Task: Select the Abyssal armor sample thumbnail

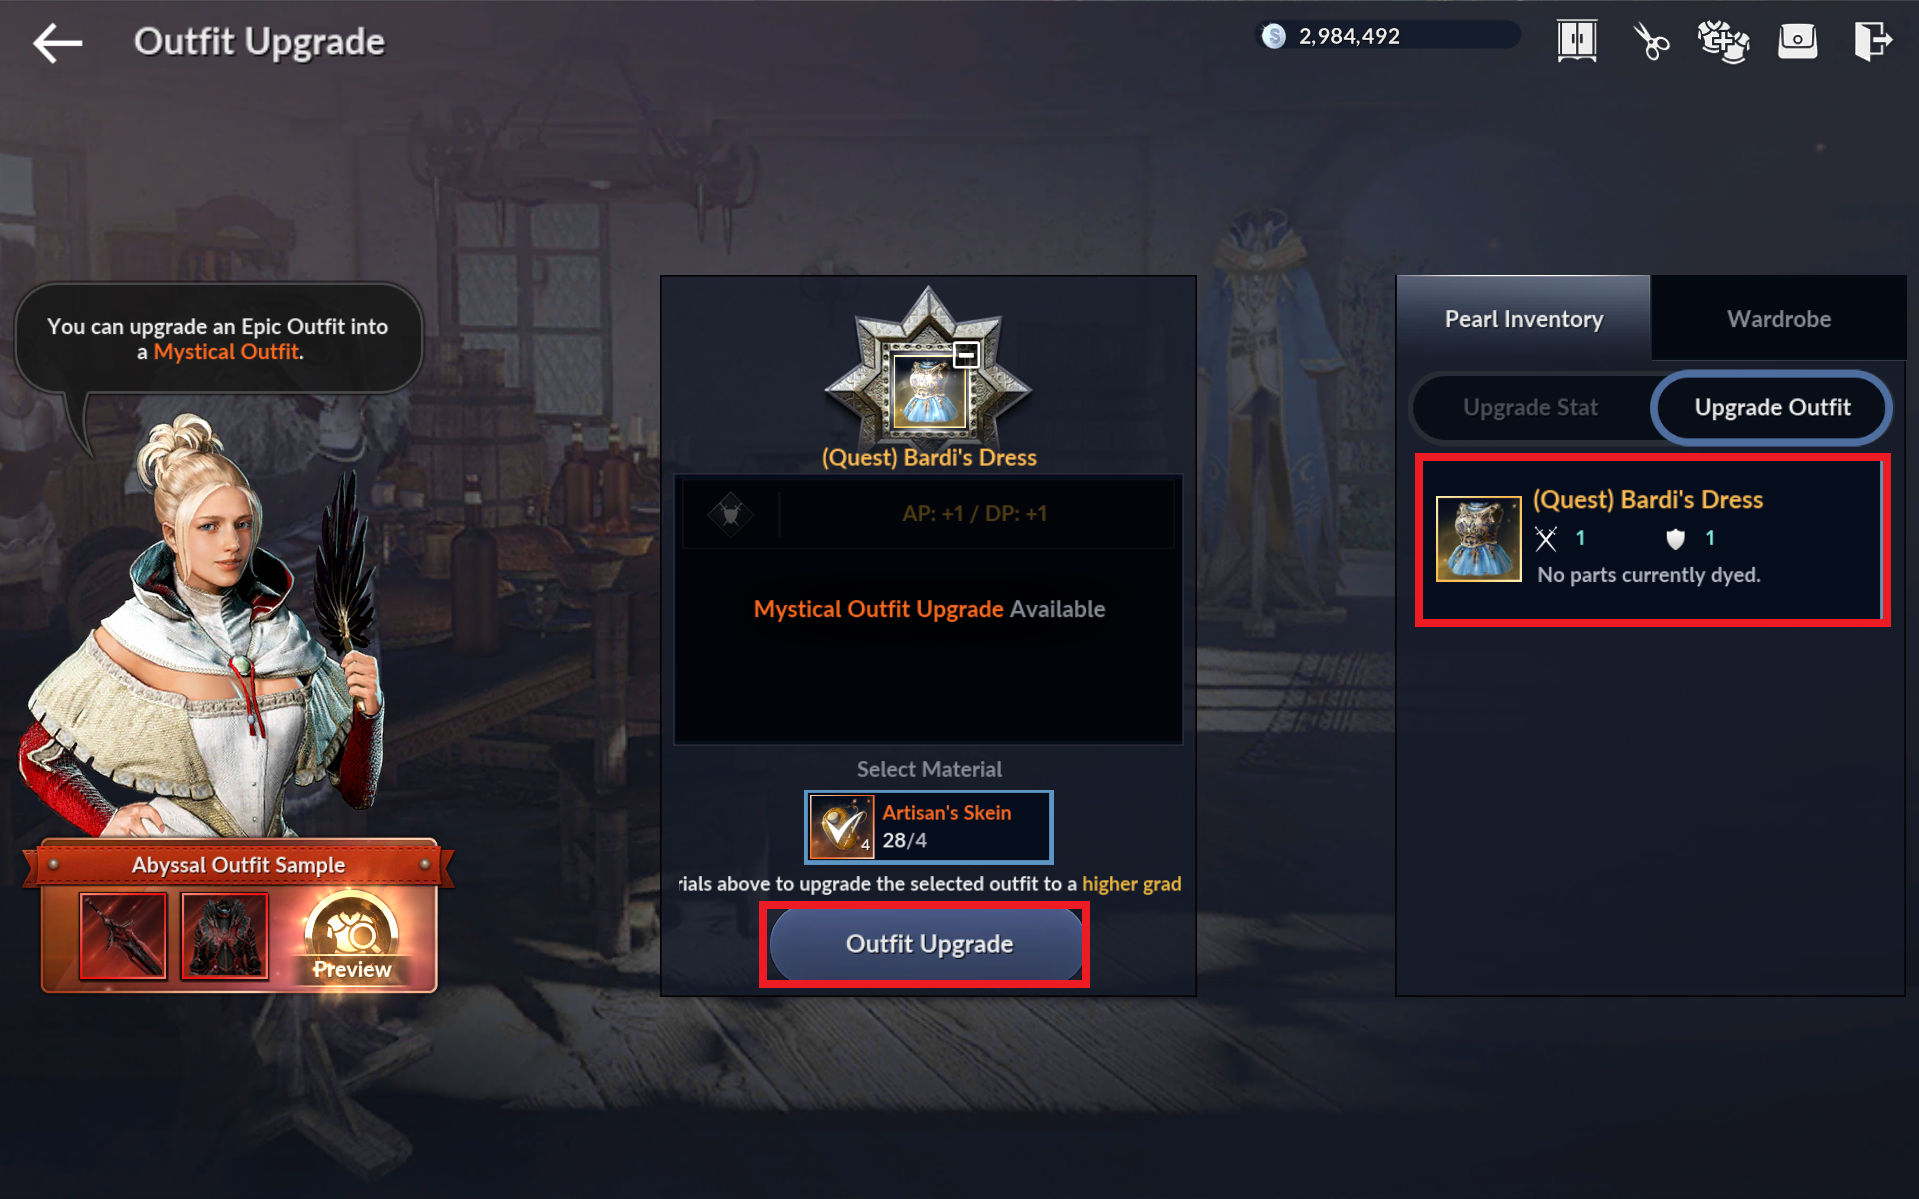Action: (x=225, y=936)
